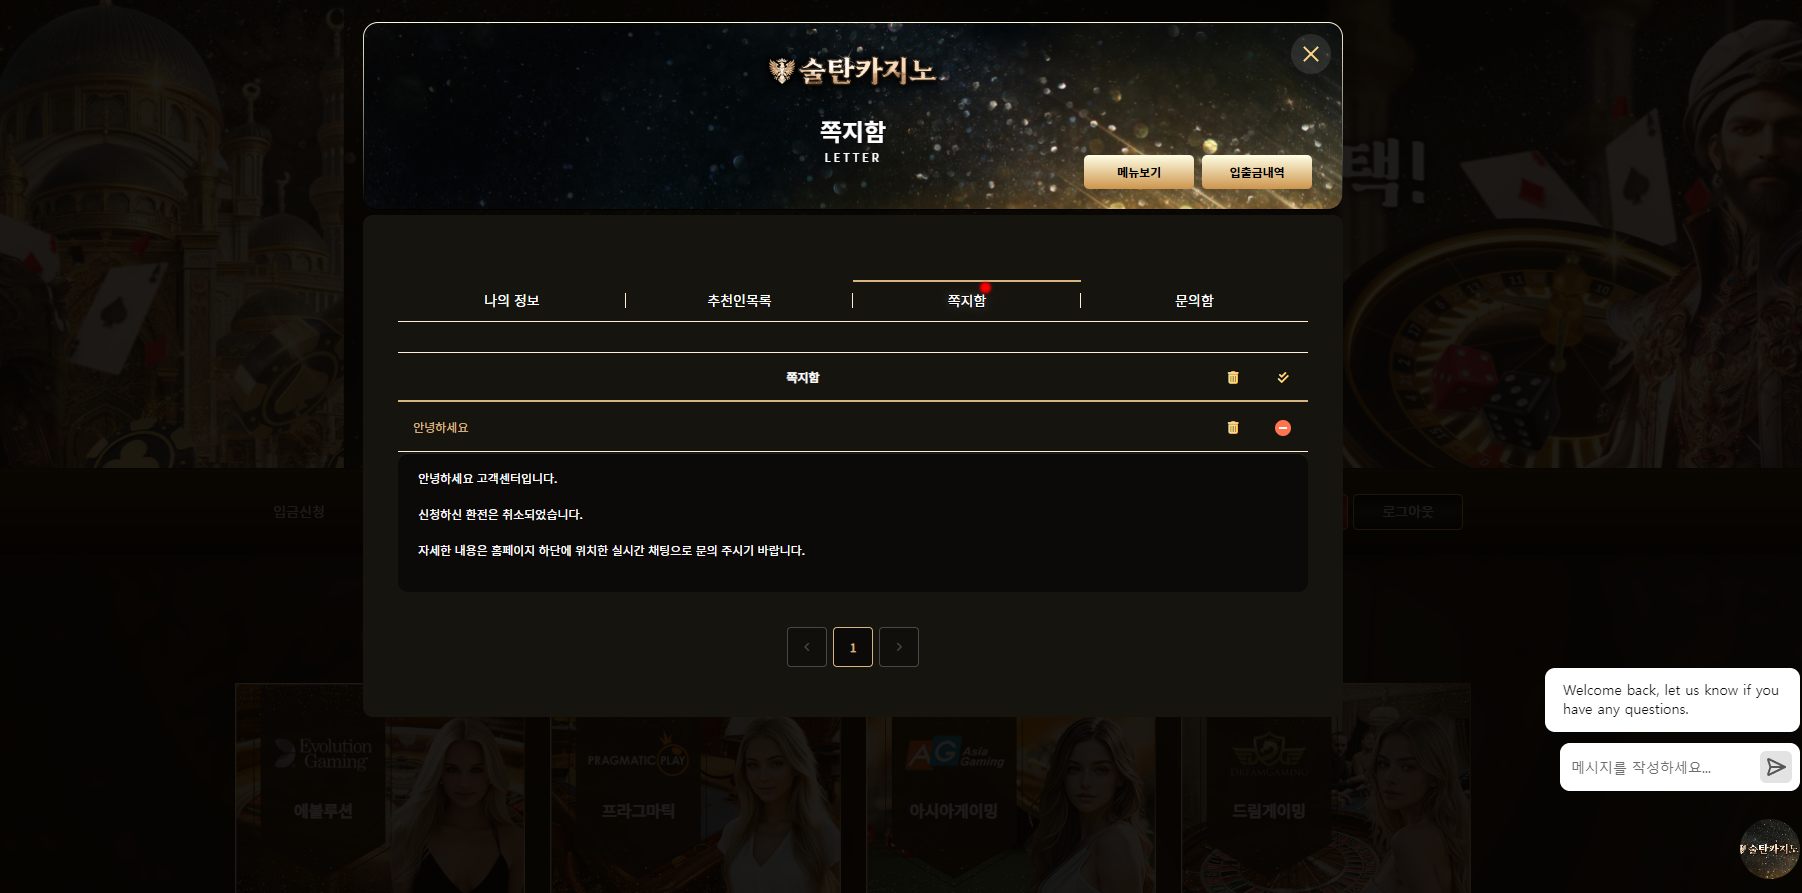The height and width of the screenshot is (893, 1802).
Task: Delete the 안녕하세요 message using its trash icon
Action: [x=1233, y=427]
